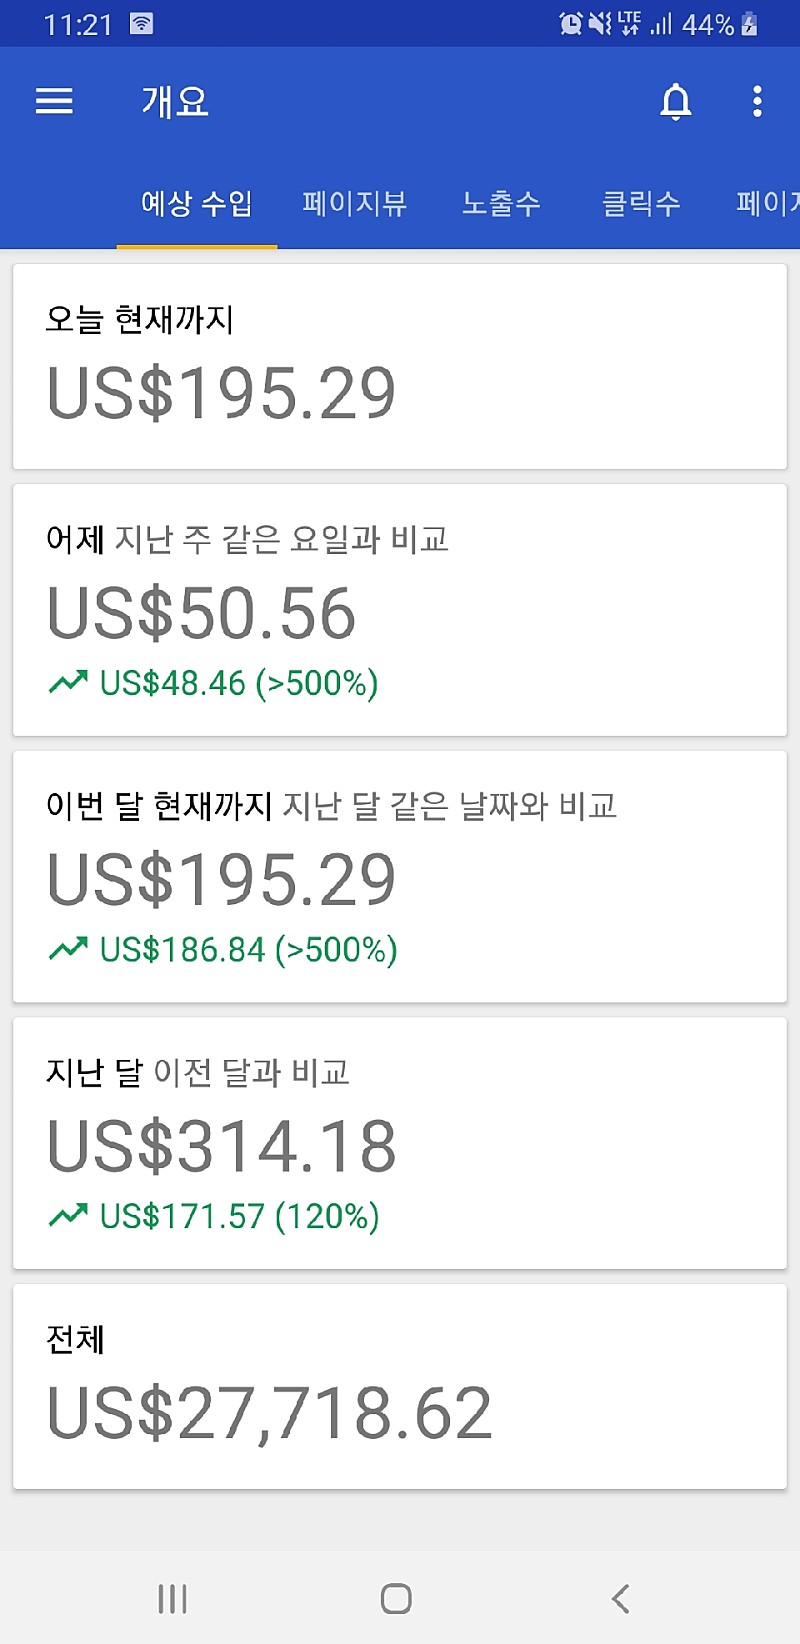Image resolution: width=800 pixels, height=1644 pixels.
Task: Open the hamburger navigation menu
Action: [54, 101]
